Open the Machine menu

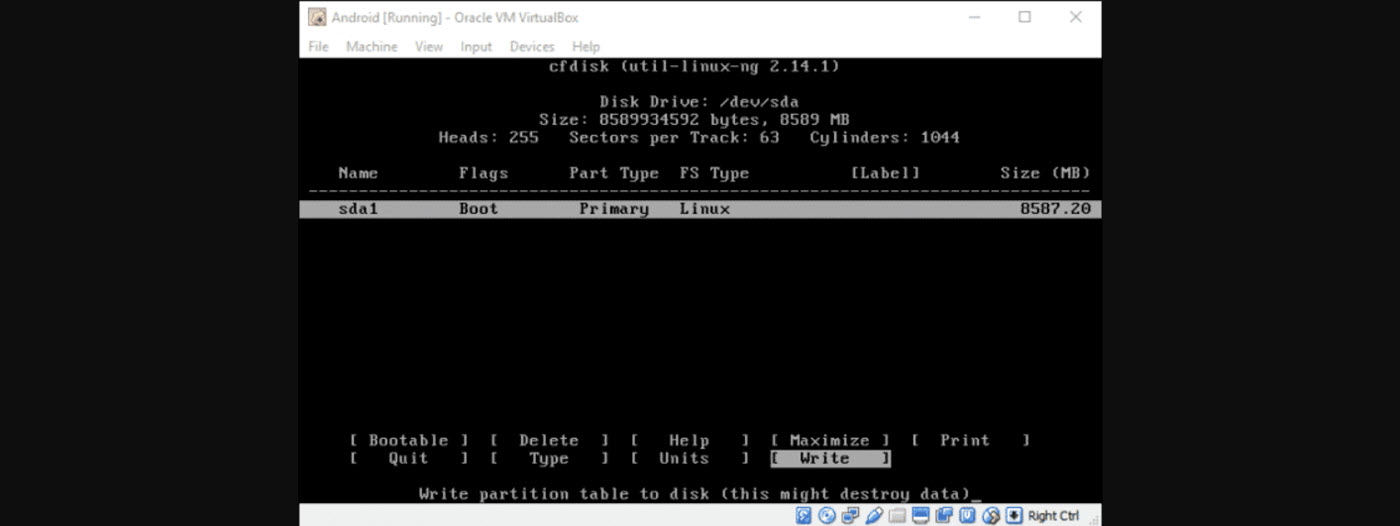(371, 47)
